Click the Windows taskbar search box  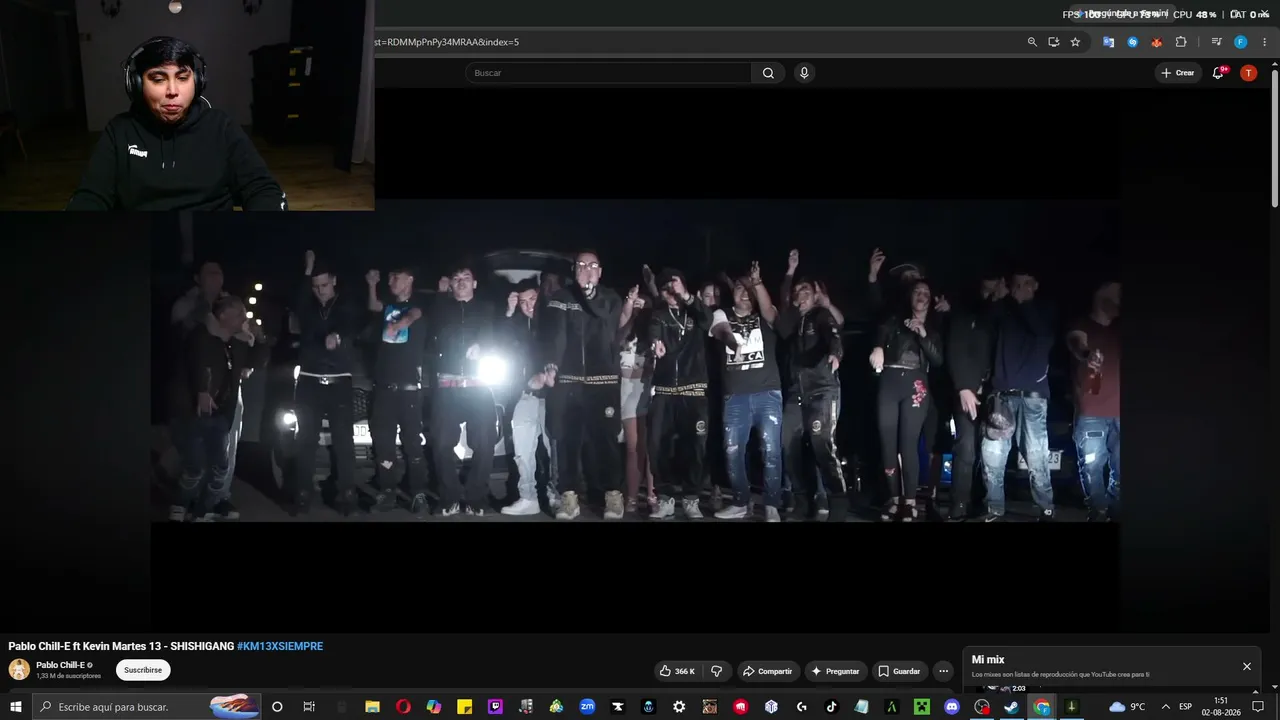[147, 707]
